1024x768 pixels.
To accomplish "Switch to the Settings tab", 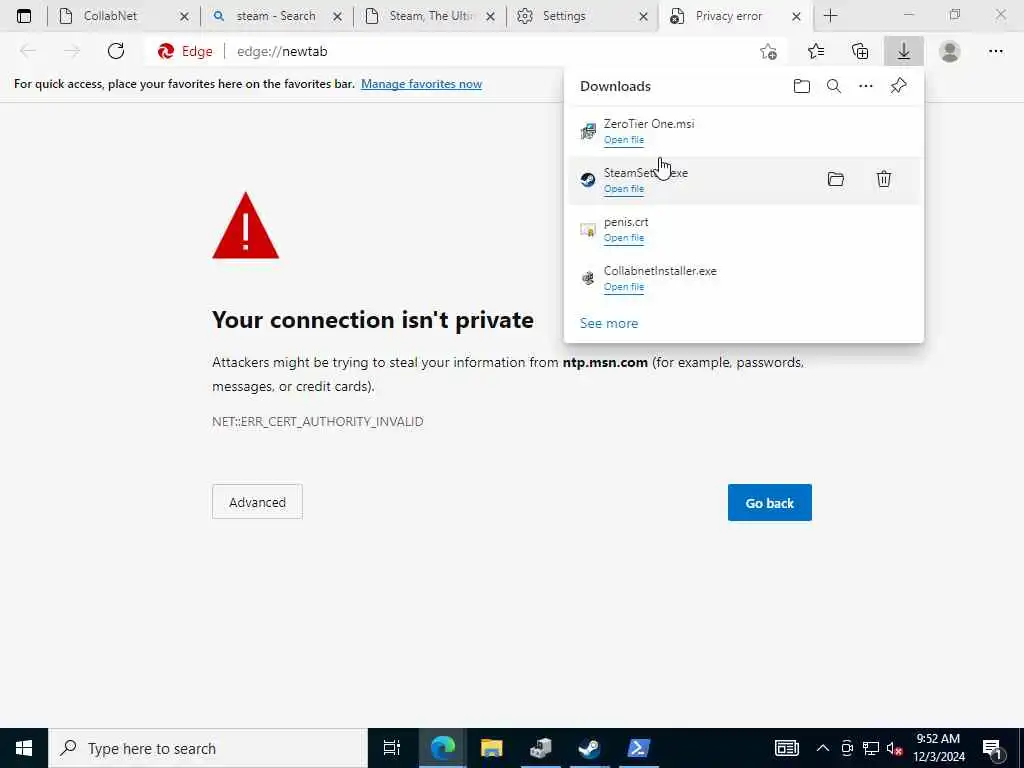I will pos(581,16).
